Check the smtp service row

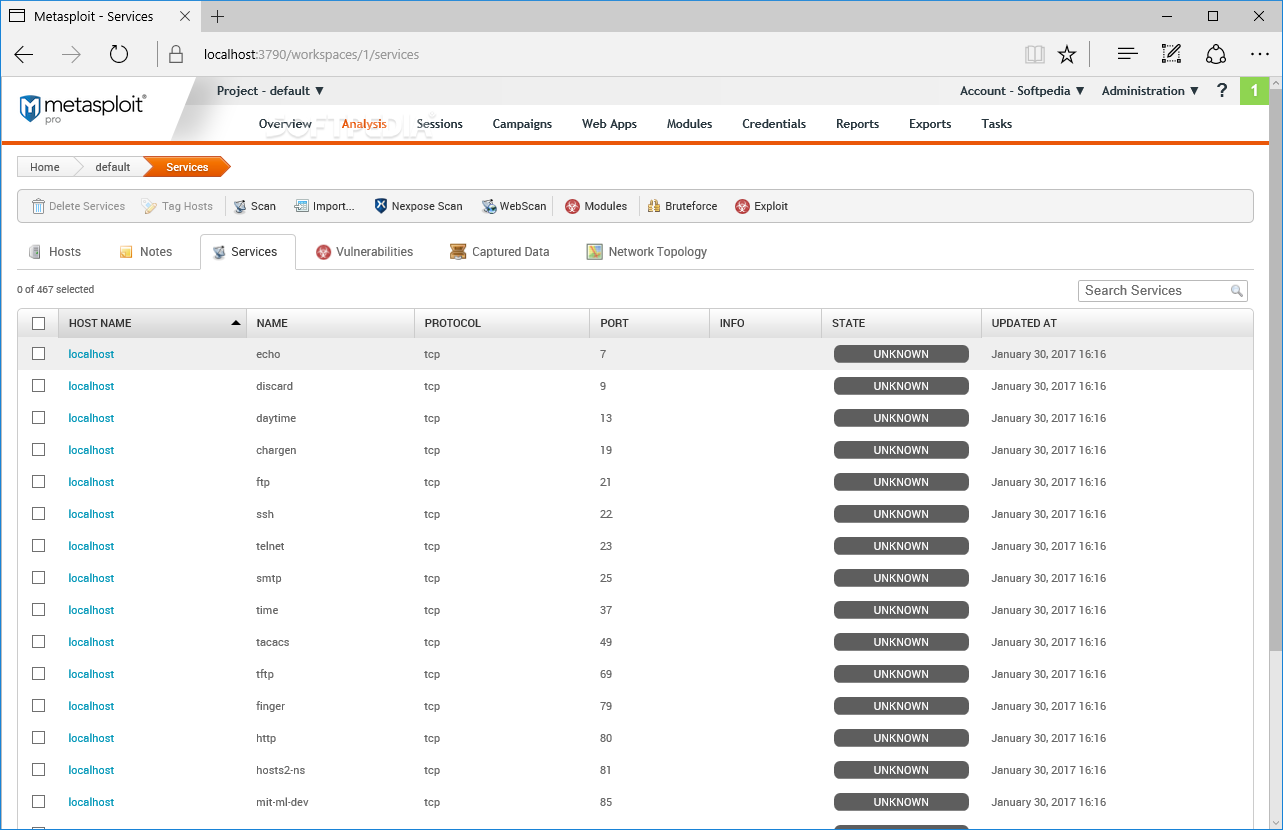pos(38,578)
